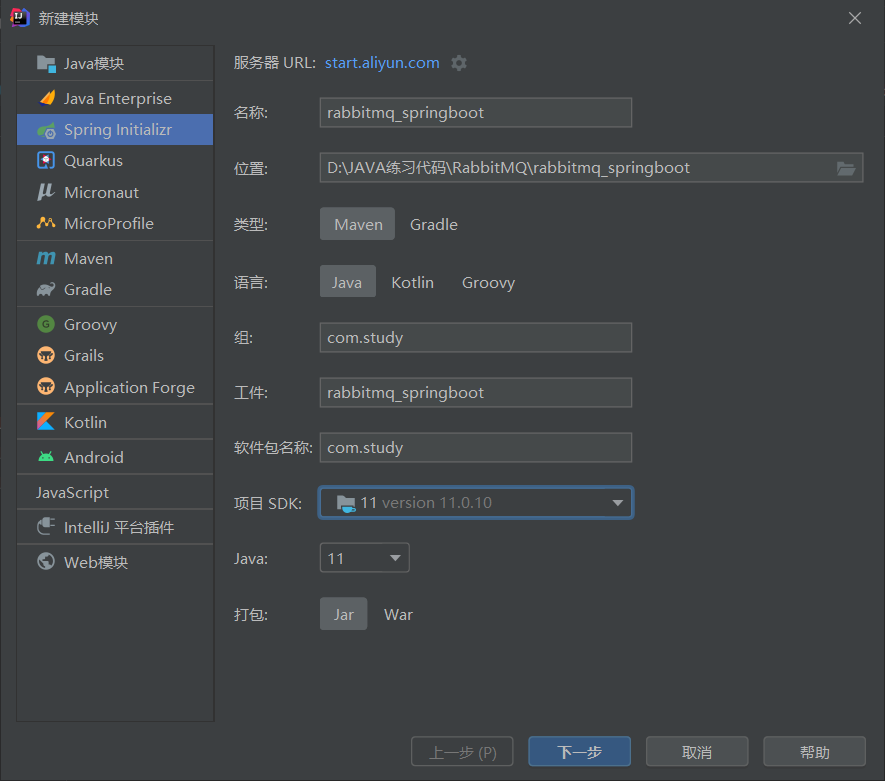
Task: Click the 服务器 URL label
Action: (275, 63)
